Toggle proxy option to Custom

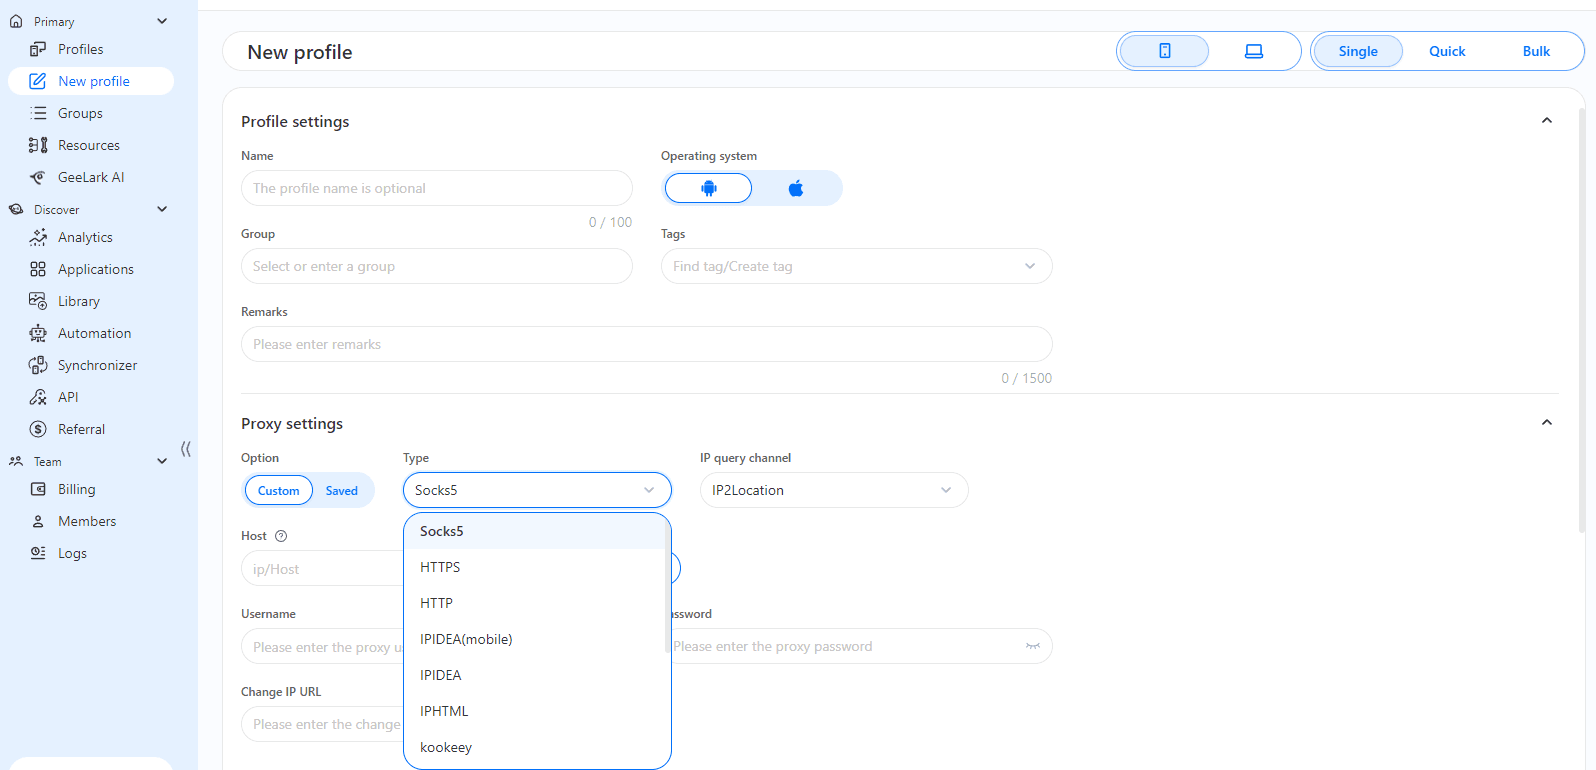click(278, 490)
